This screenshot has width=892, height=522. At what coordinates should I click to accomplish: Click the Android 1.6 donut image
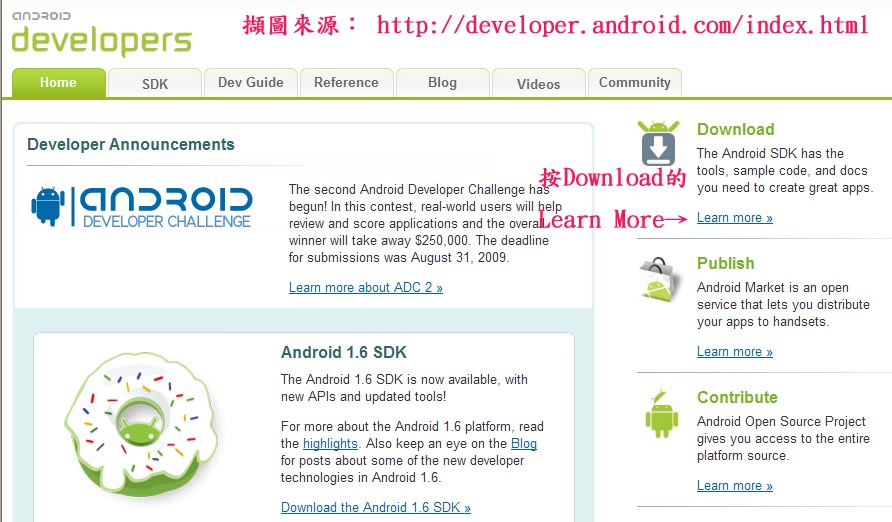[x=140, y=424]
